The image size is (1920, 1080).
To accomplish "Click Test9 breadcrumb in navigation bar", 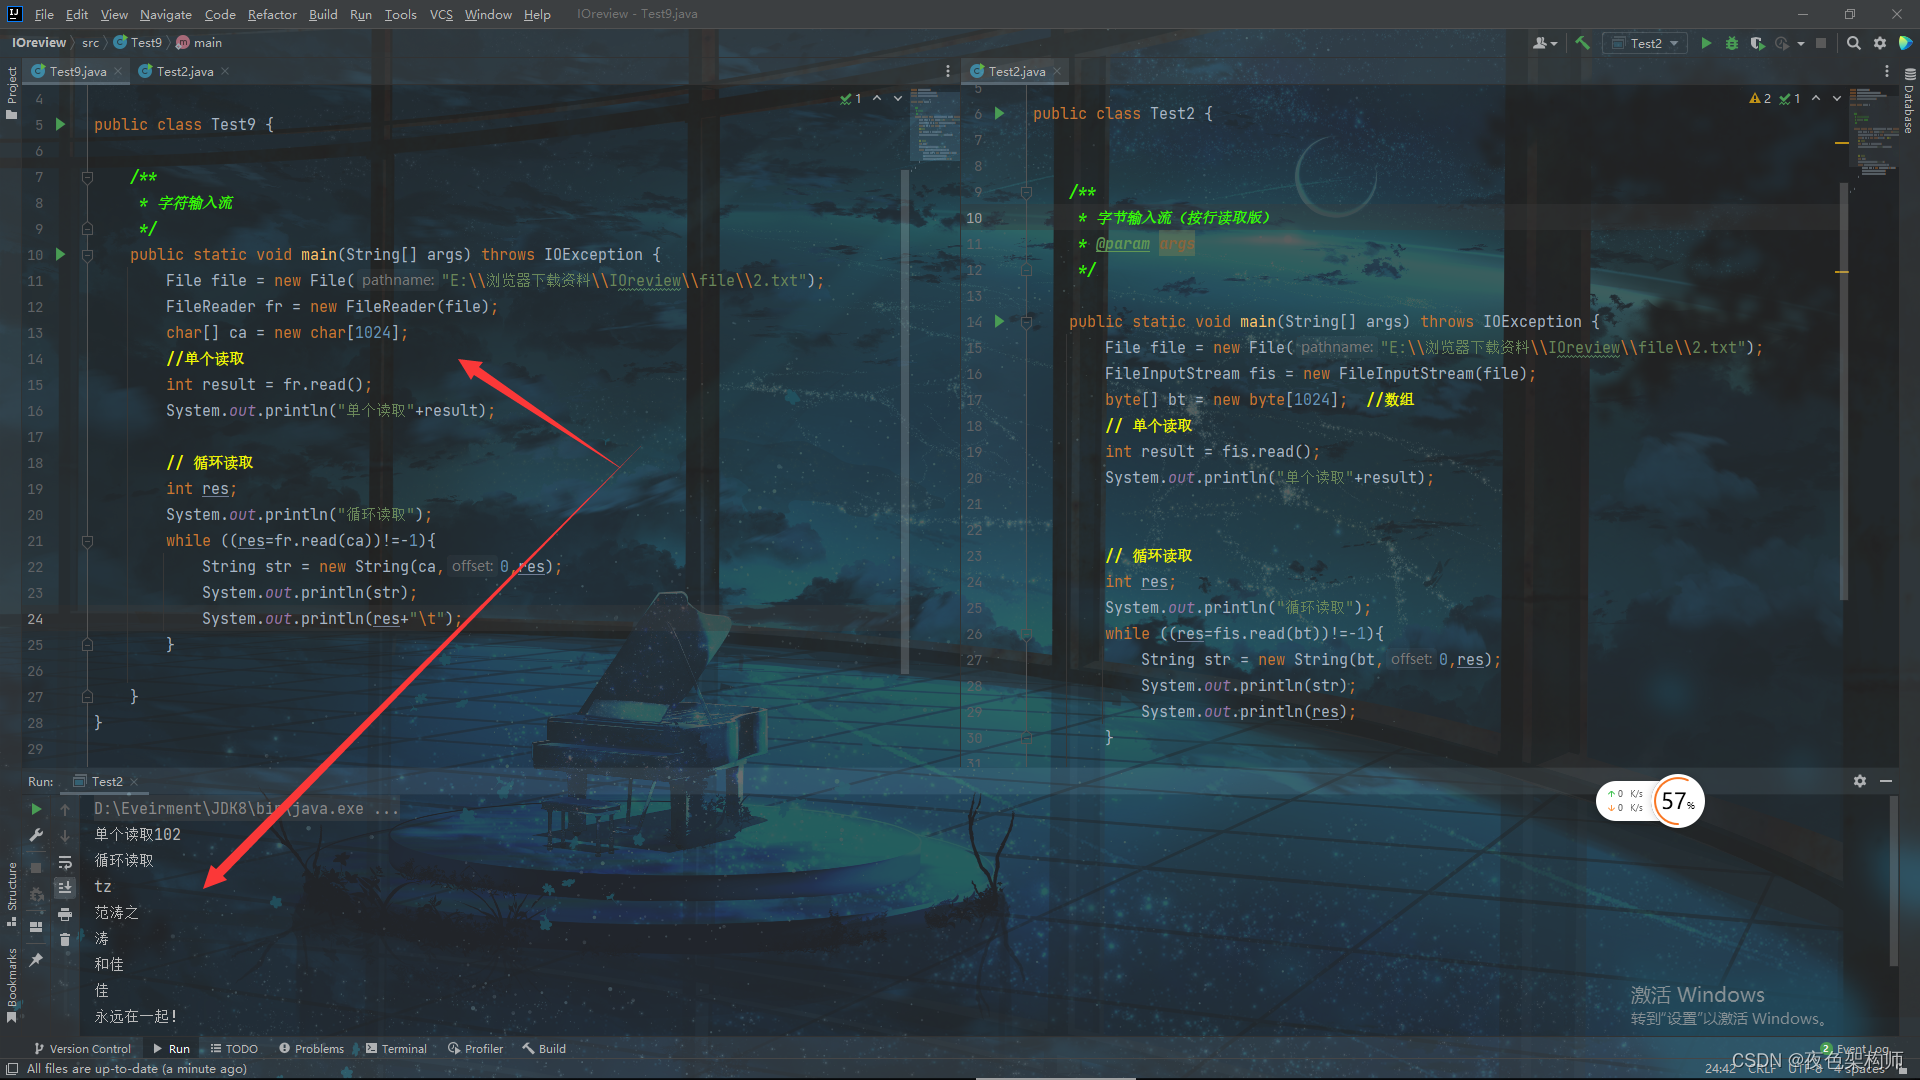I will (x=138, y=43).
